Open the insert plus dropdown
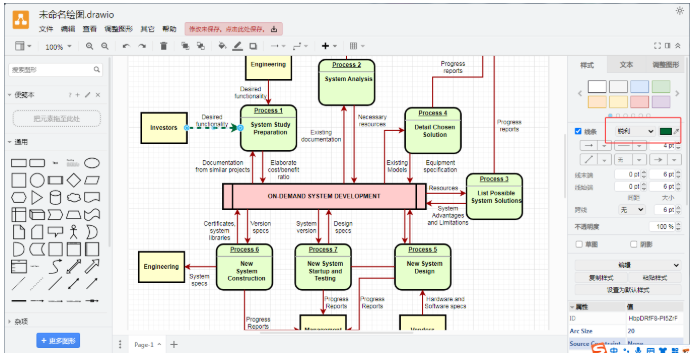The image size is (691, 361). pos(329,46)
